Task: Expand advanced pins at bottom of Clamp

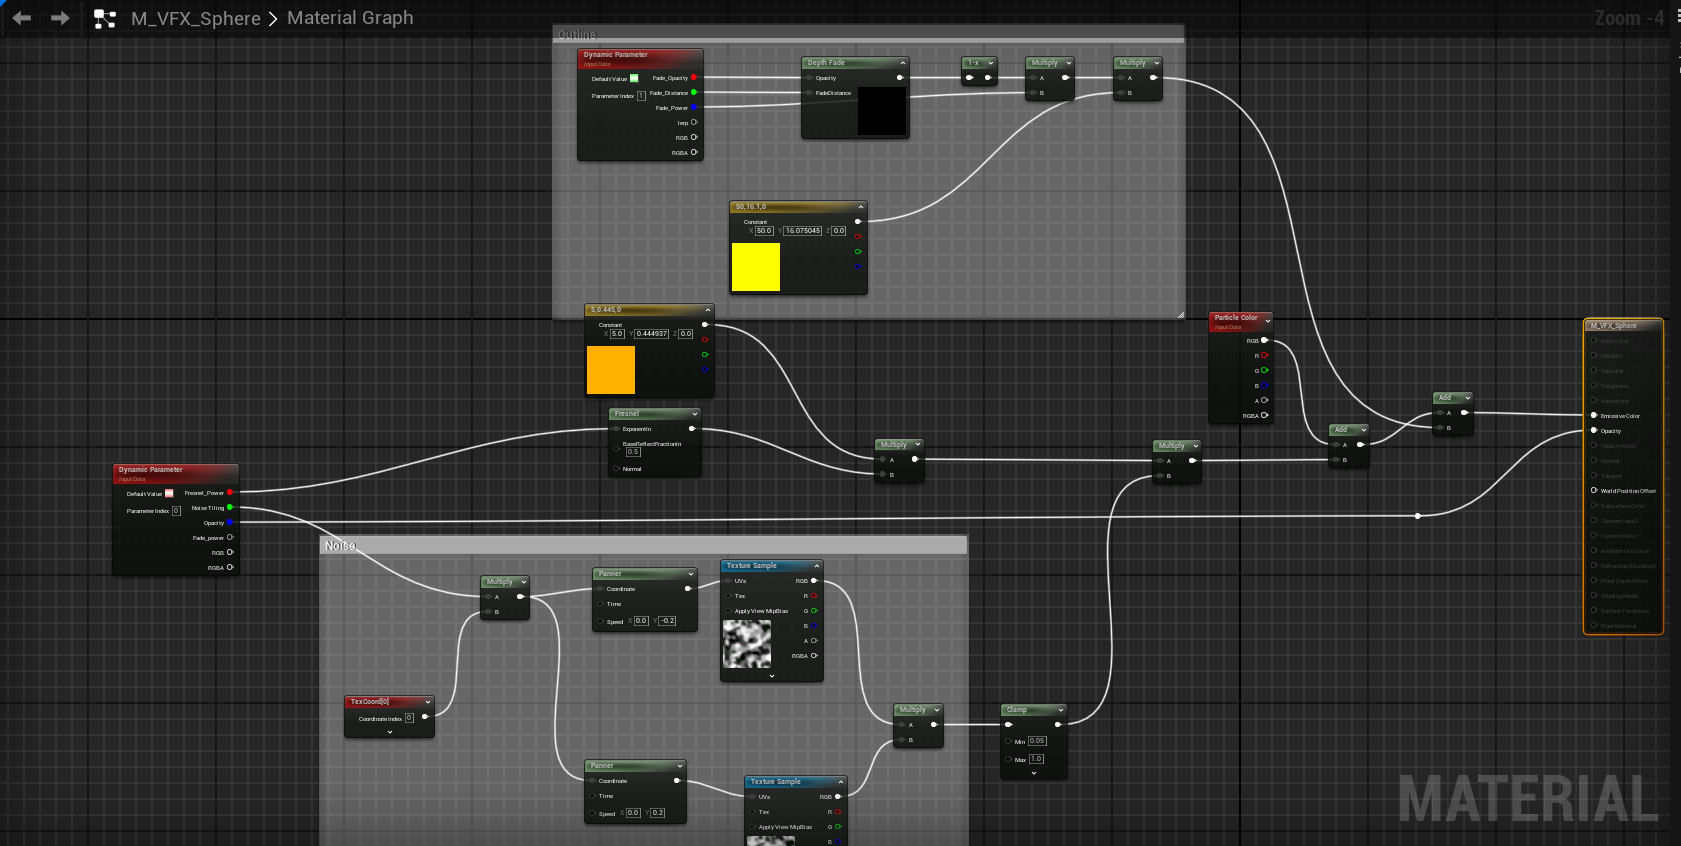Action: click(1034, 772)
